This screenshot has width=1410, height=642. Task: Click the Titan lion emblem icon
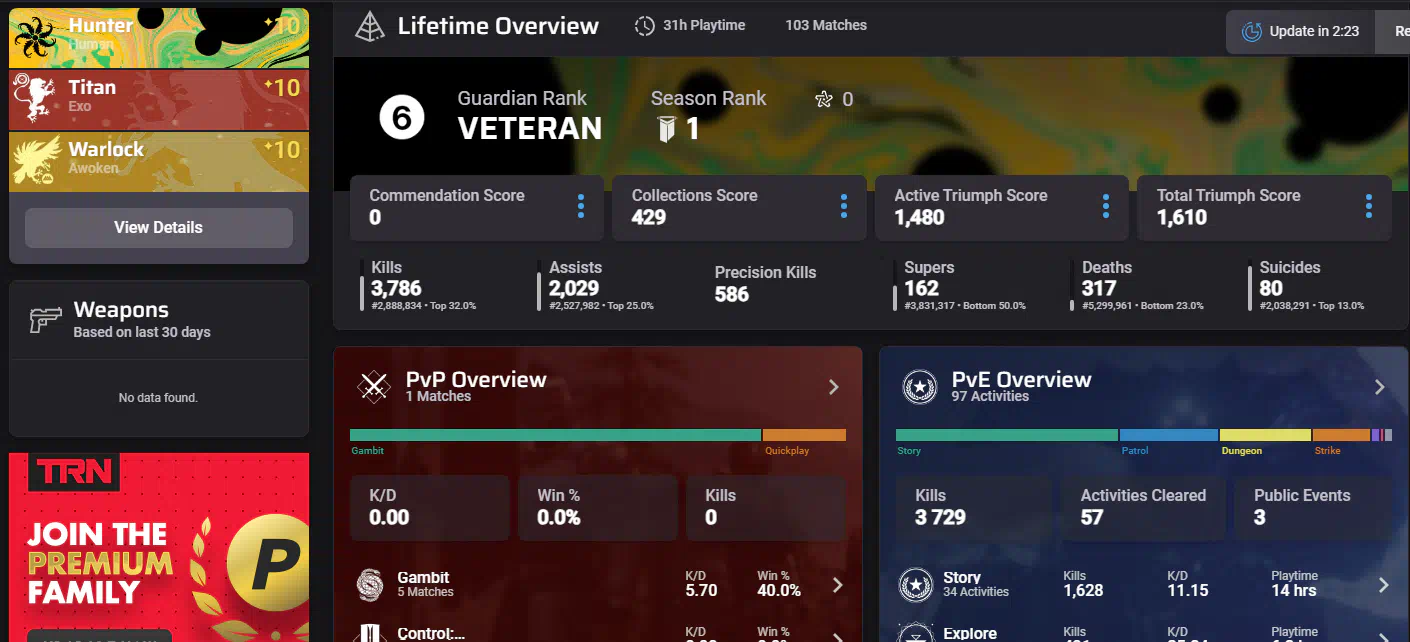click(36, 98)
